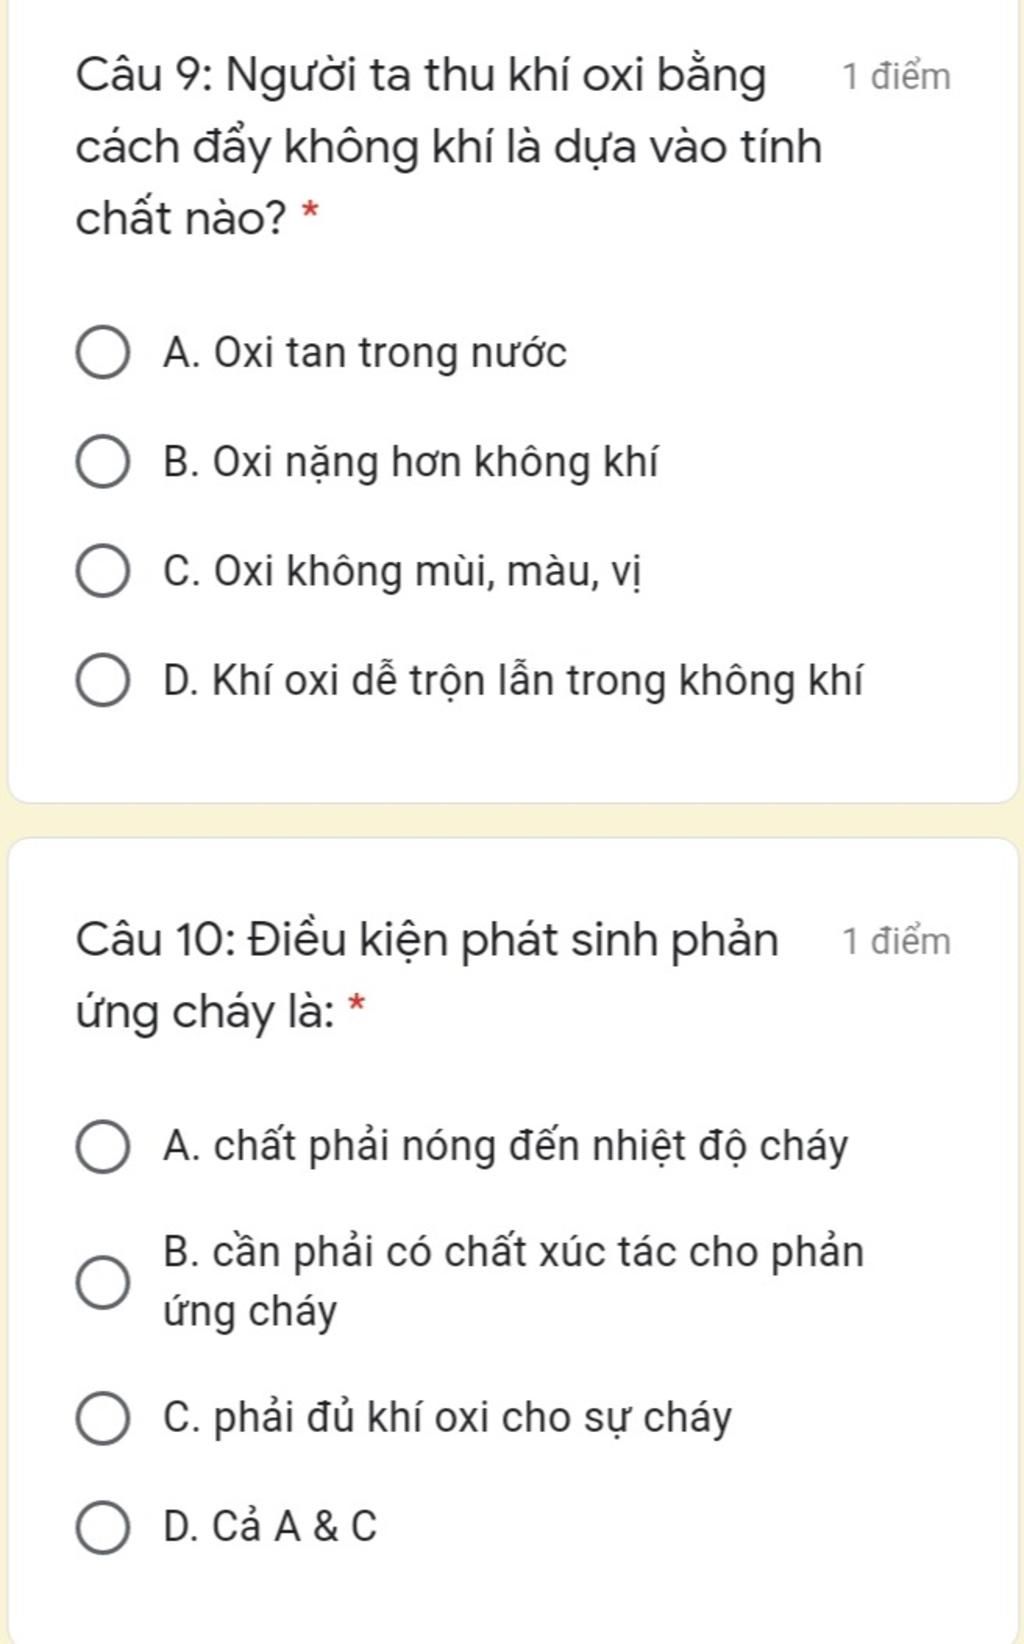Select radio circle A. chất phải nóng đến nhiệt độ cháy

coord(103,1146)
